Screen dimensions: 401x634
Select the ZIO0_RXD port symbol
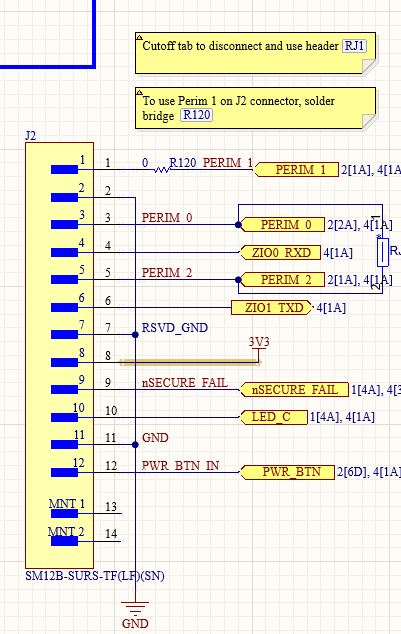point(280,253)
